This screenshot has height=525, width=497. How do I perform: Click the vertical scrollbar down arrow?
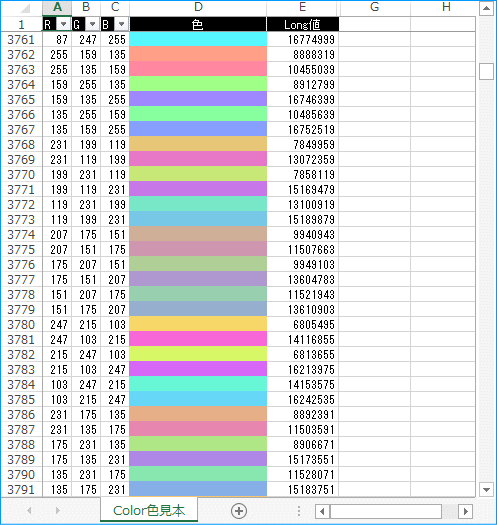486,490
